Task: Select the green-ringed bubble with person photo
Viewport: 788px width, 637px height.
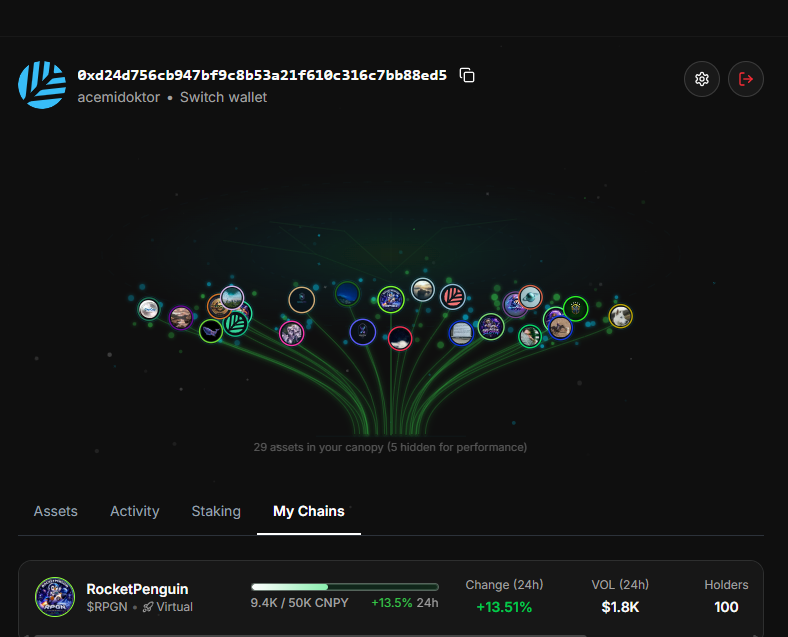Action: coord(530,336)
